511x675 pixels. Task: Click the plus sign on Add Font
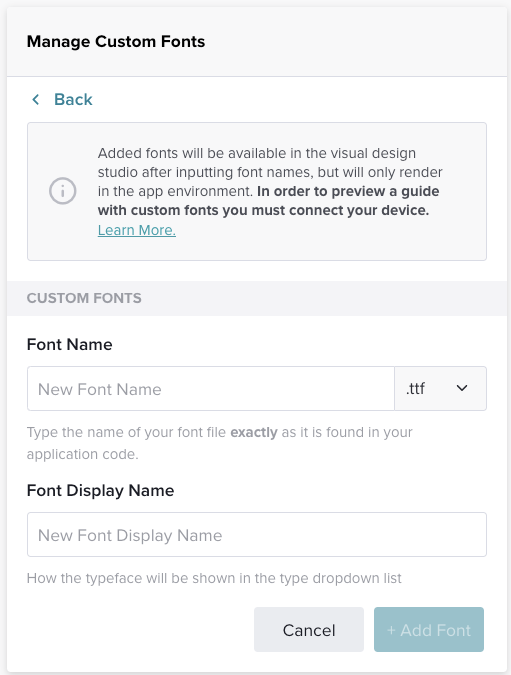391,630
